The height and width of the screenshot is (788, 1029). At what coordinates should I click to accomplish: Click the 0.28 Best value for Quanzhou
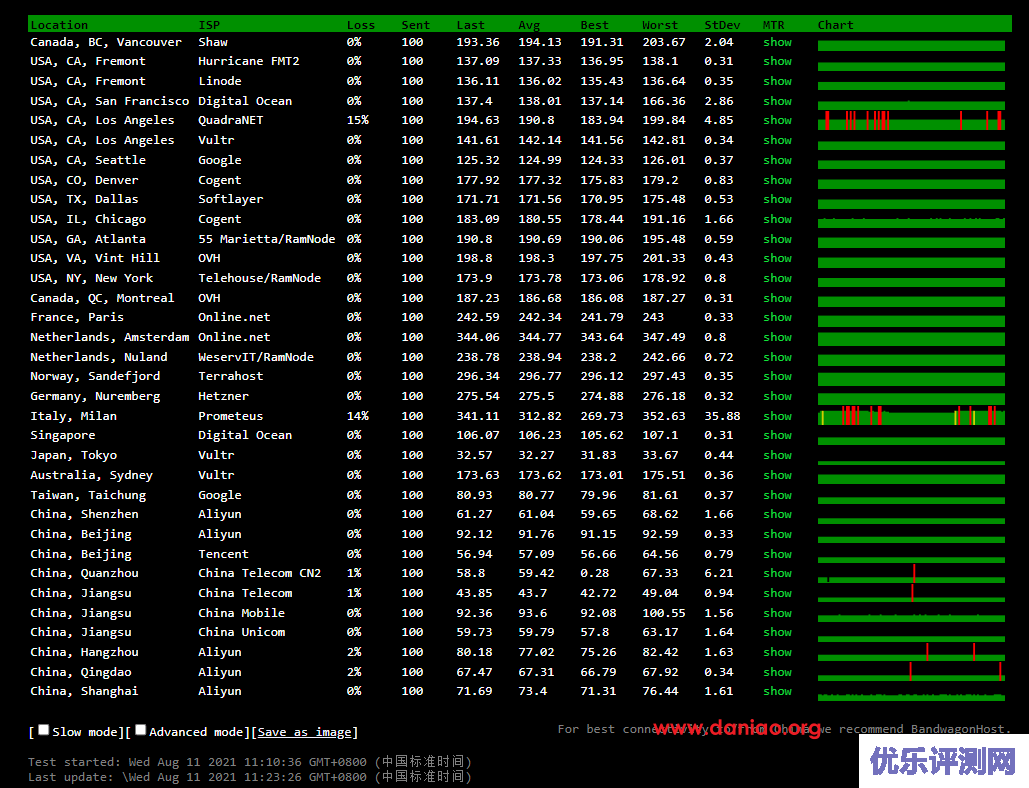(595, 573)
